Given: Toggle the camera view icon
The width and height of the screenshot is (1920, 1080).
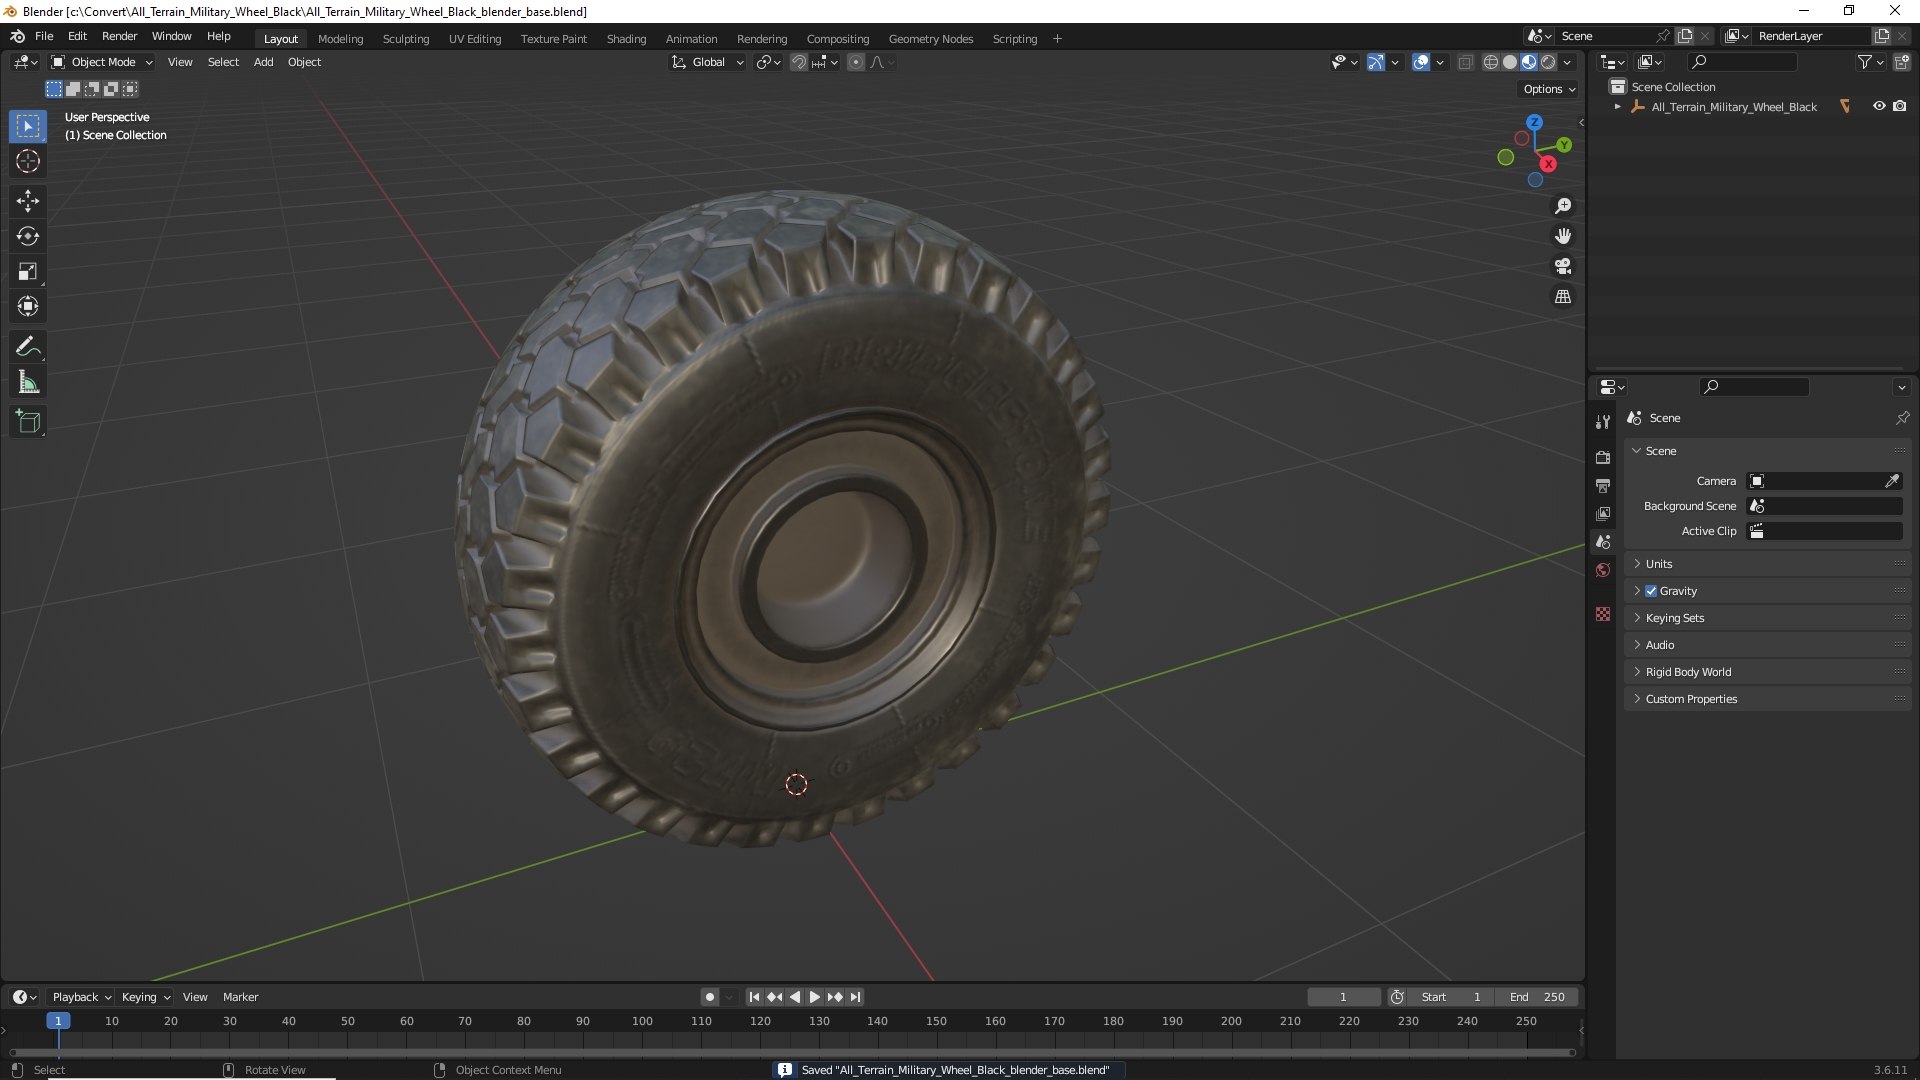Looking at the screenshot, I should coord(1563,266).
